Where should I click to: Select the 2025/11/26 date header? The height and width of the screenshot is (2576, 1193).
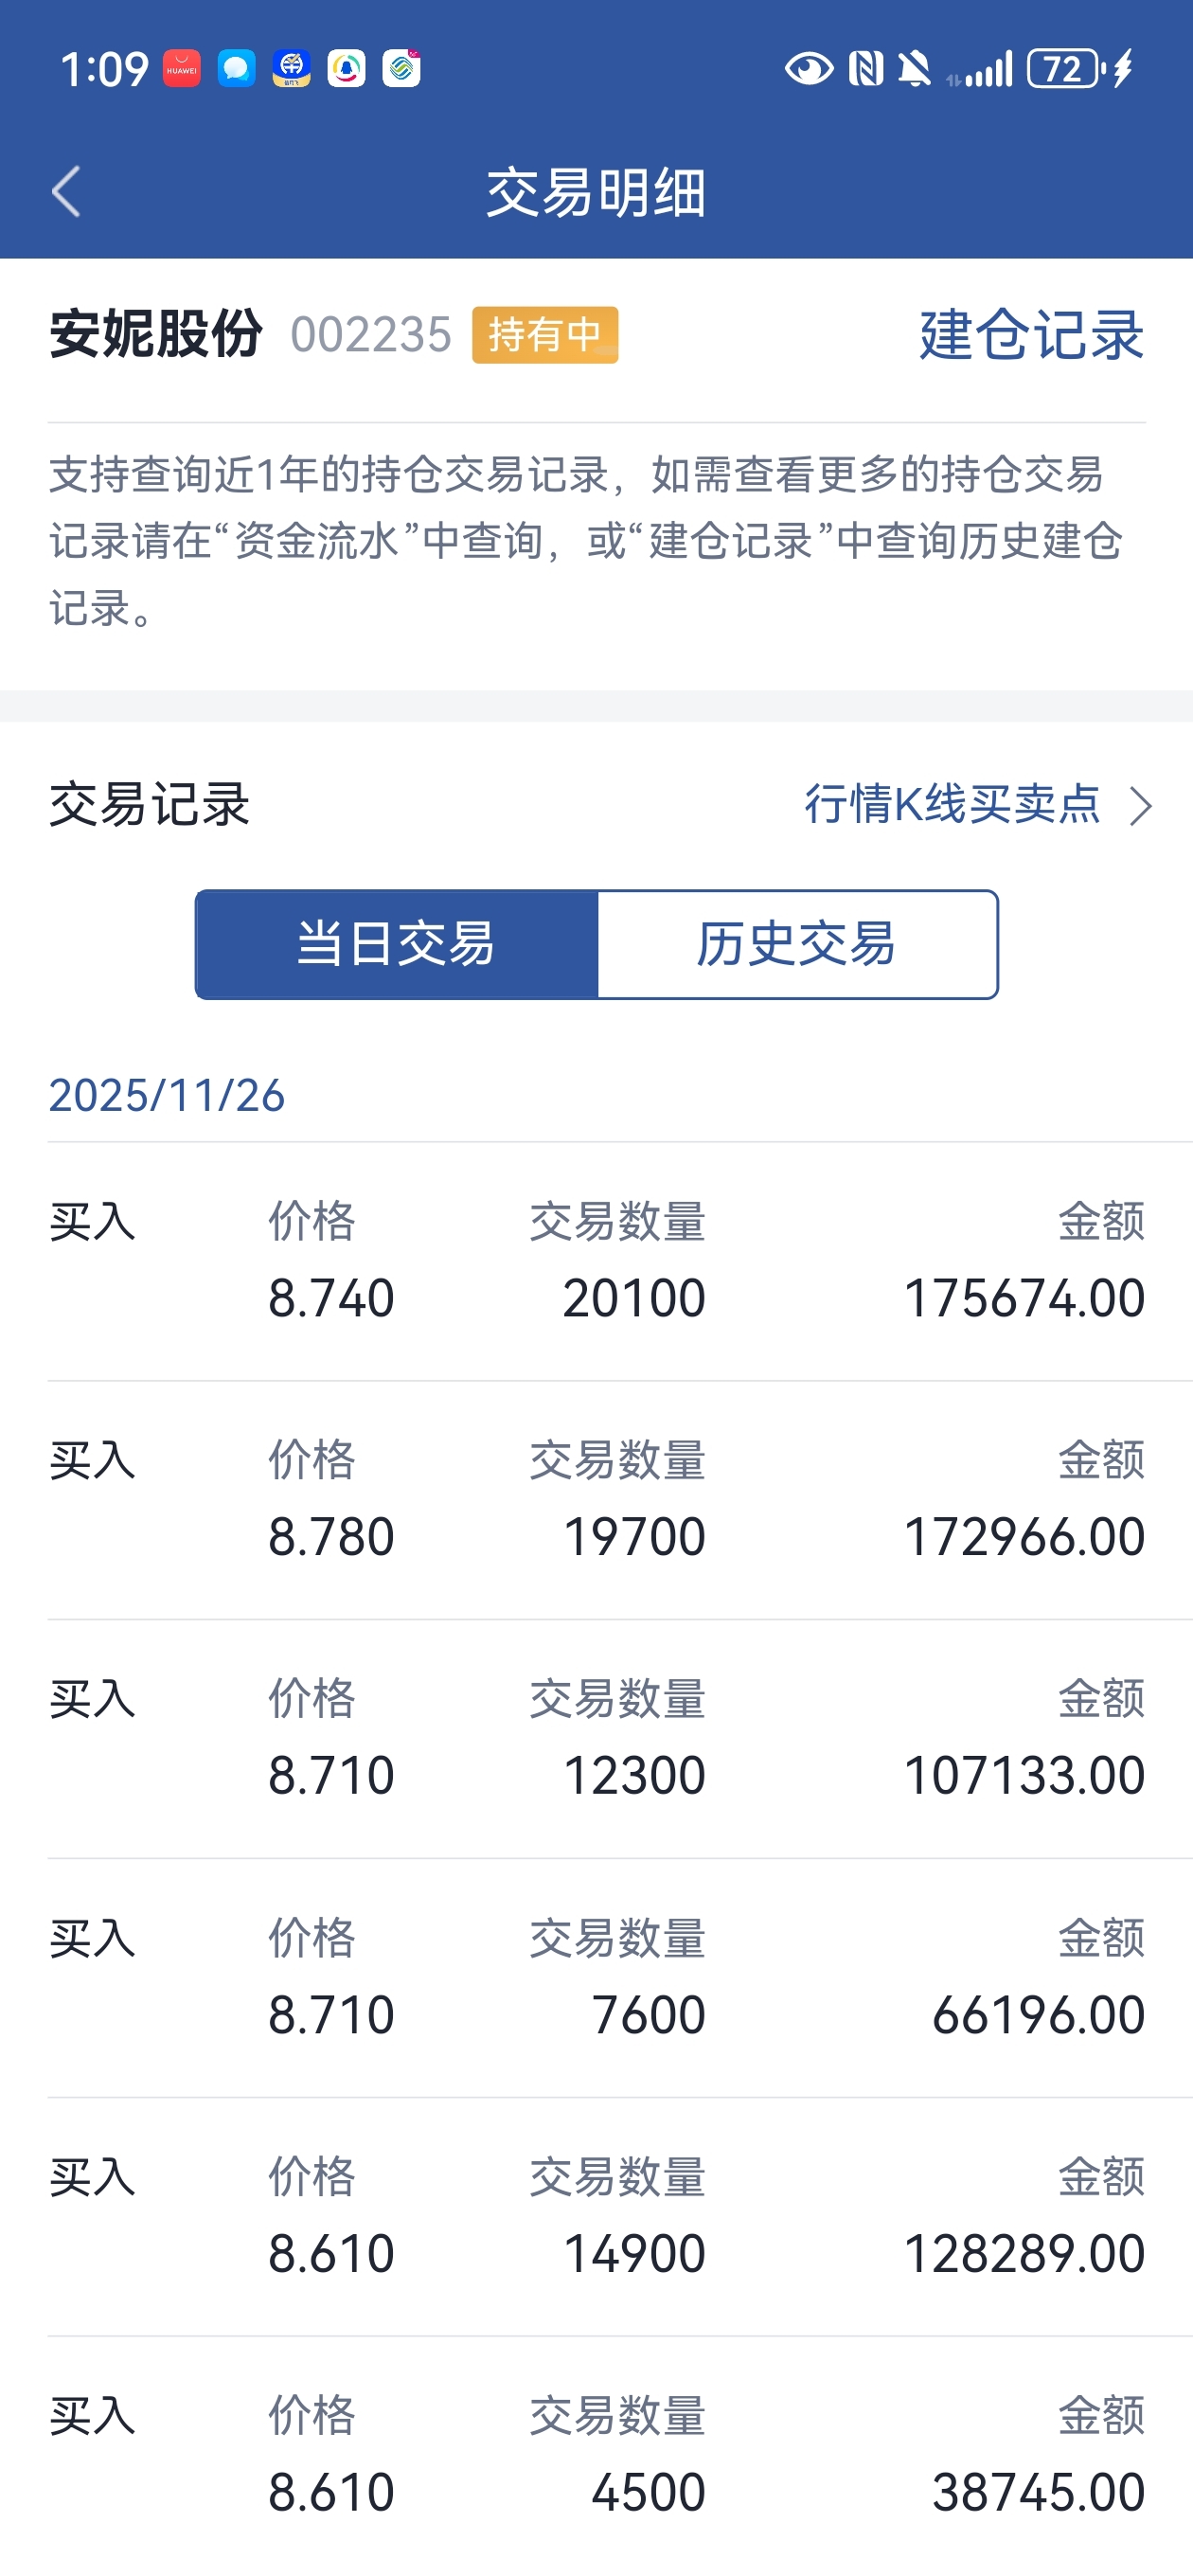[167, 1095]
